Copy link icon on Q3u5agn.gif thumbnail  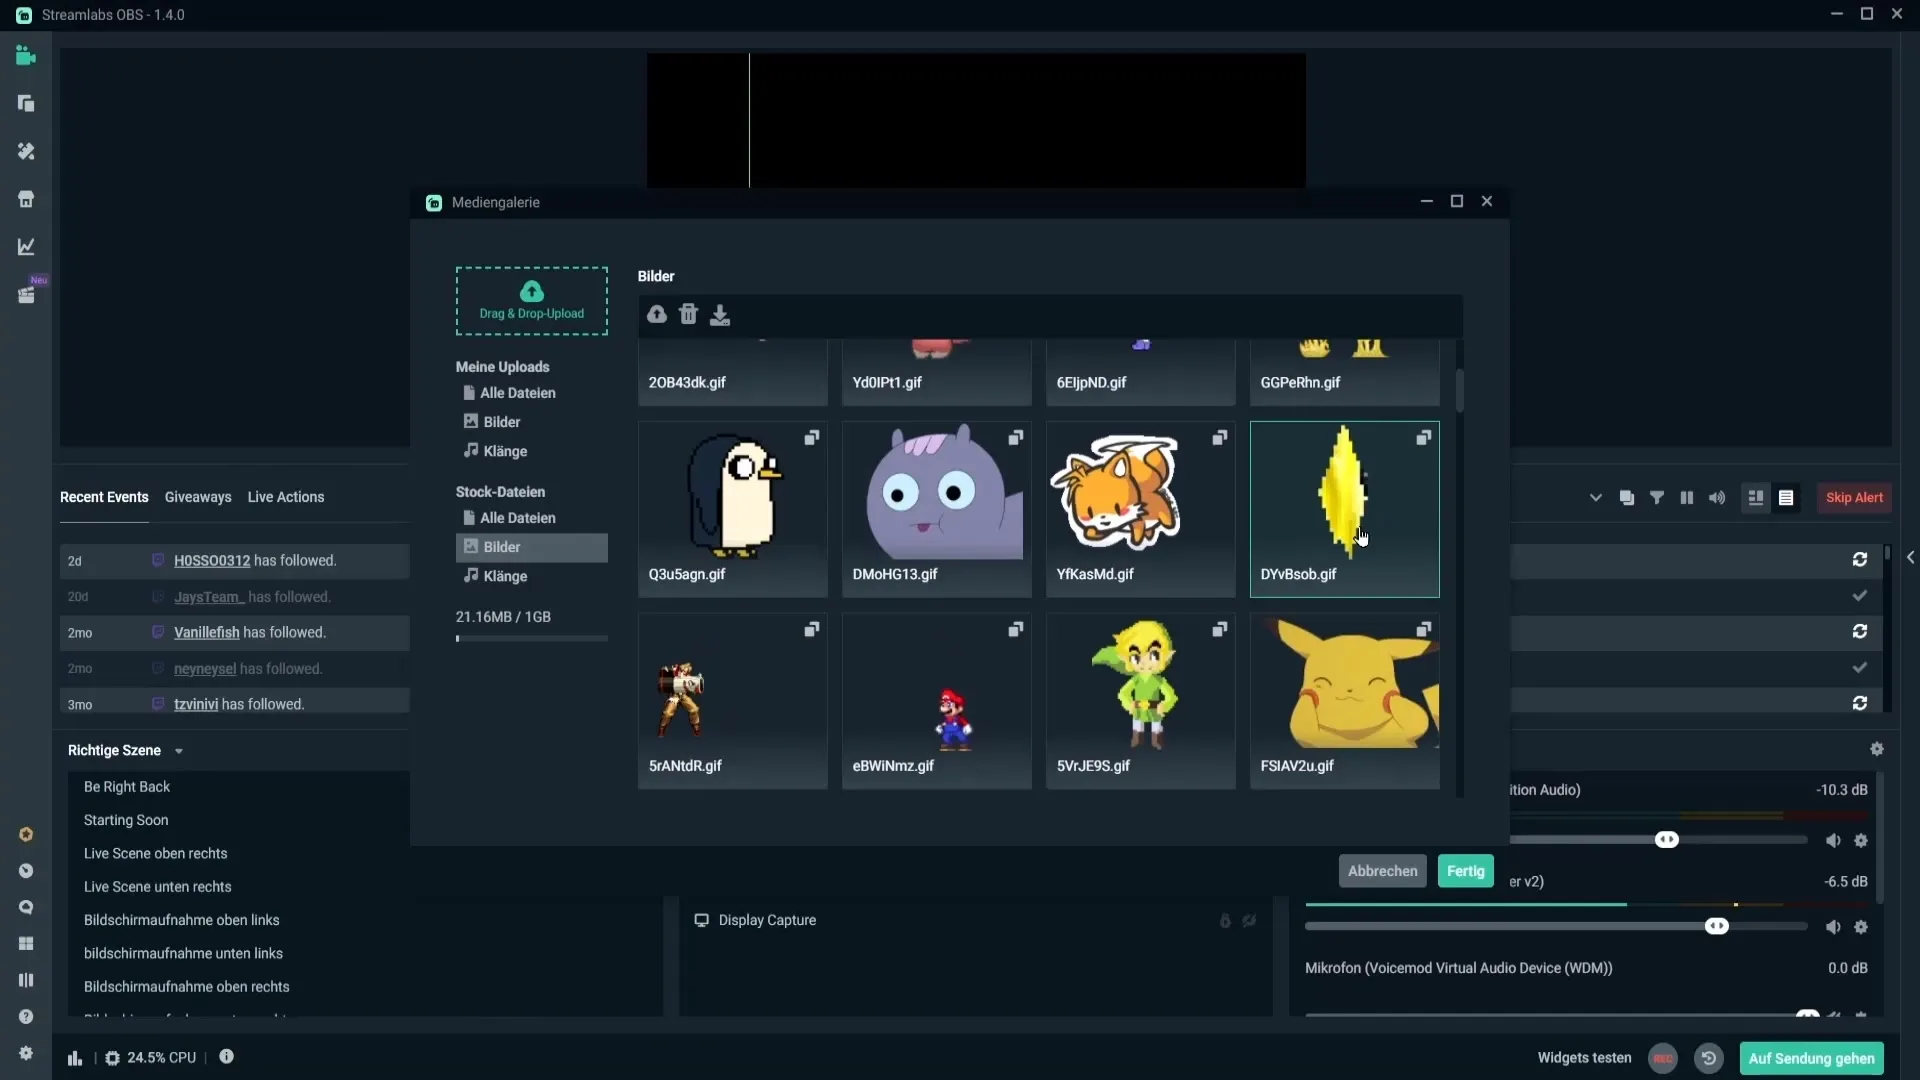click(812, 438)
